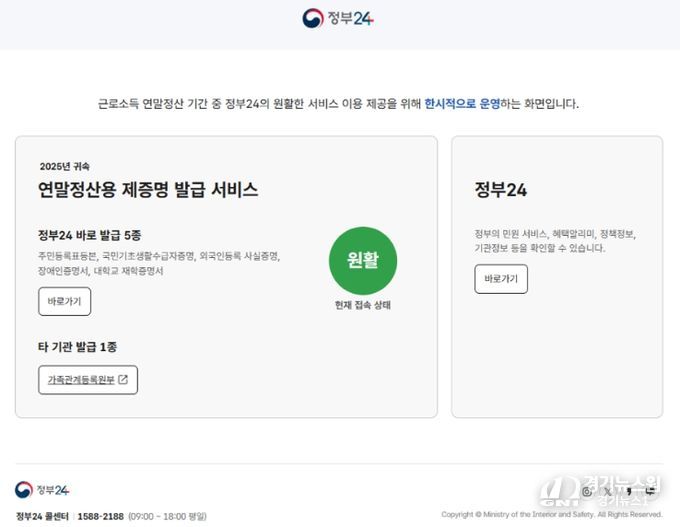Click the Ministry of the Interior copyright text
Screen dimensions: 680x527
551,515
